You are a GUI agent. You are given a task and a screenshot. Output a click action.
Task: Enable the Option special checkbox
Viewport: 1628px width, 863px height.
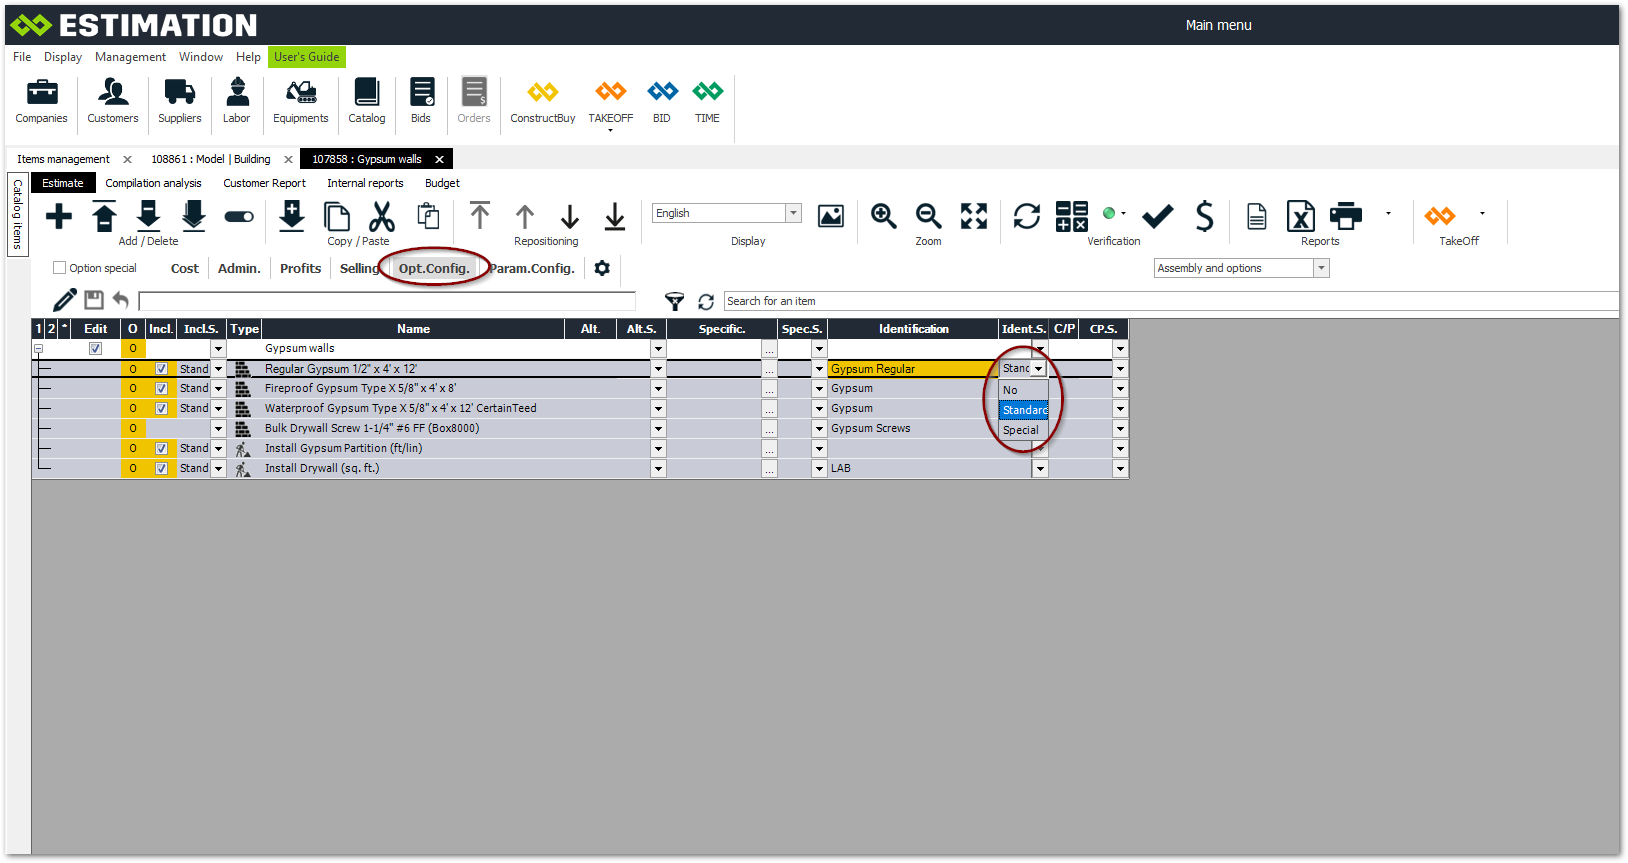click(60, 268)
